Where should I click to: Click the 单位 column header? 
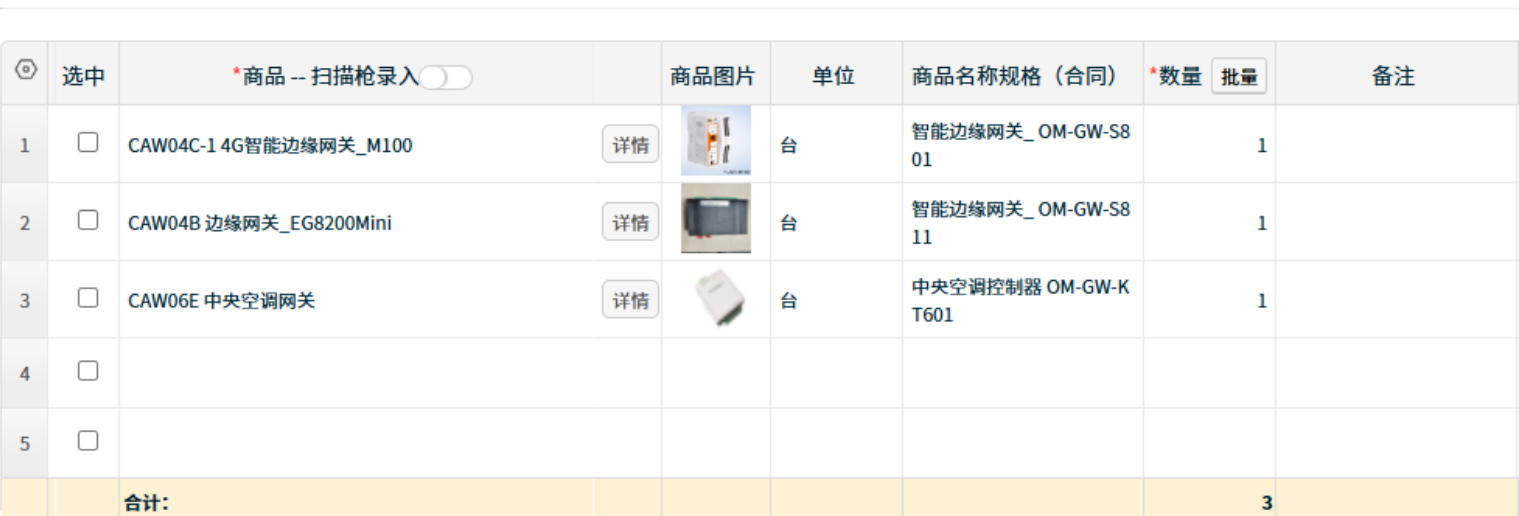click(833, 76)
